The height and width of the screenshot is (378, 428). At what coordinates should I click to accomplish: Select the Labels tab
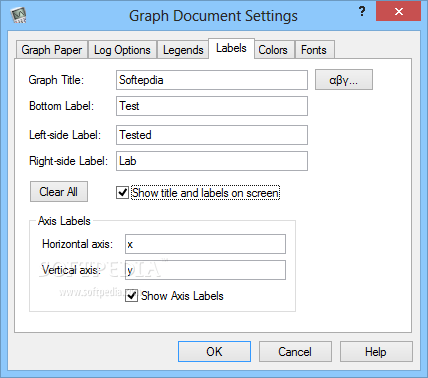[x=231, y=48]
